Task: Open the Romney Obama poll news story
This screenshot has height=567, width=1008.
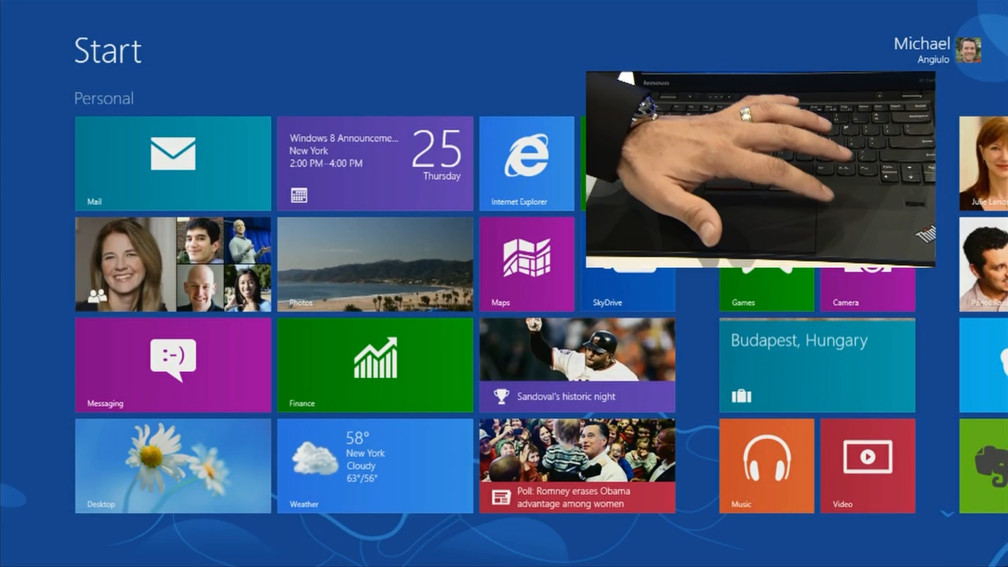Action: [577, 465]
